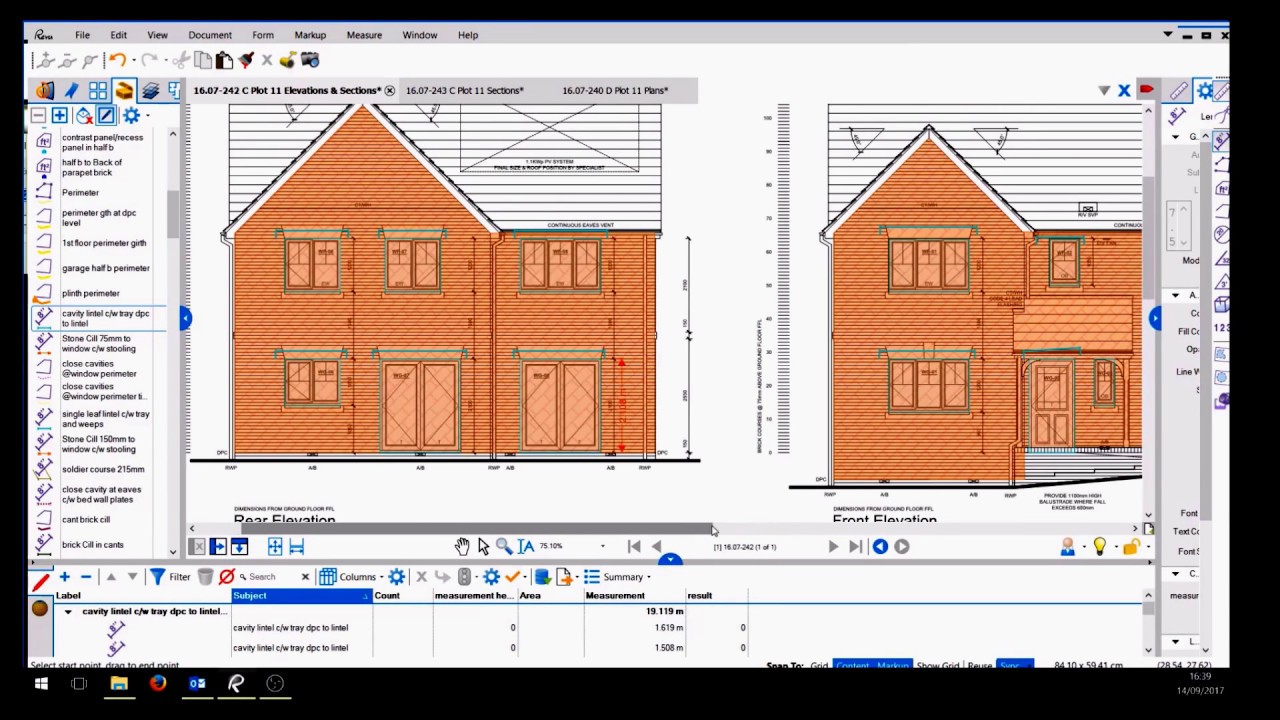Select the Format Painter brush icon
The height and width of the screenshot is (720, 1280).
coord(246,60)
